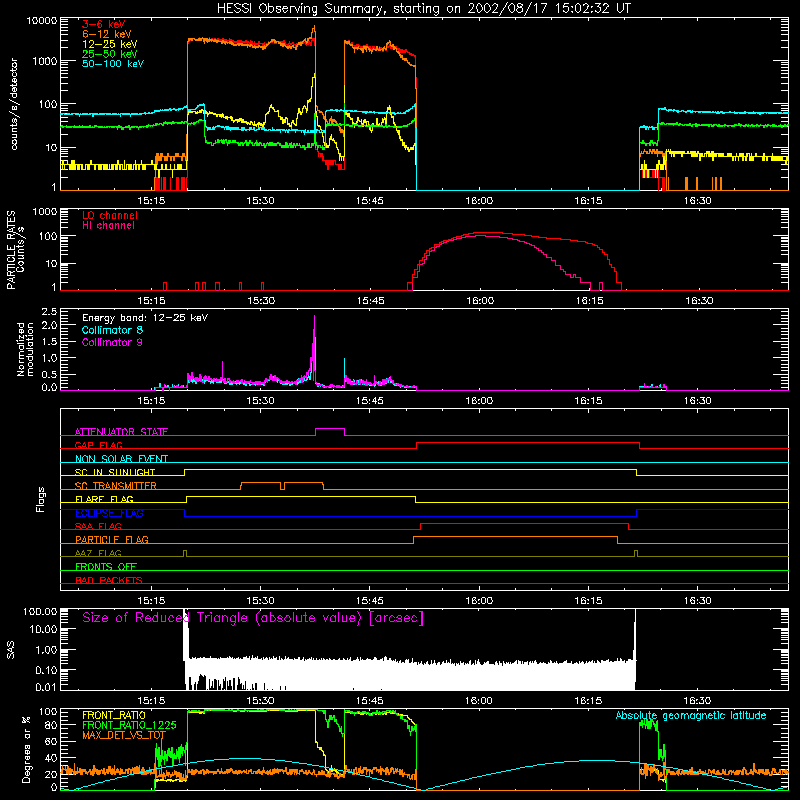Select the HI channel legend label
Screen dimensions: 800x800
click(109, 226)
